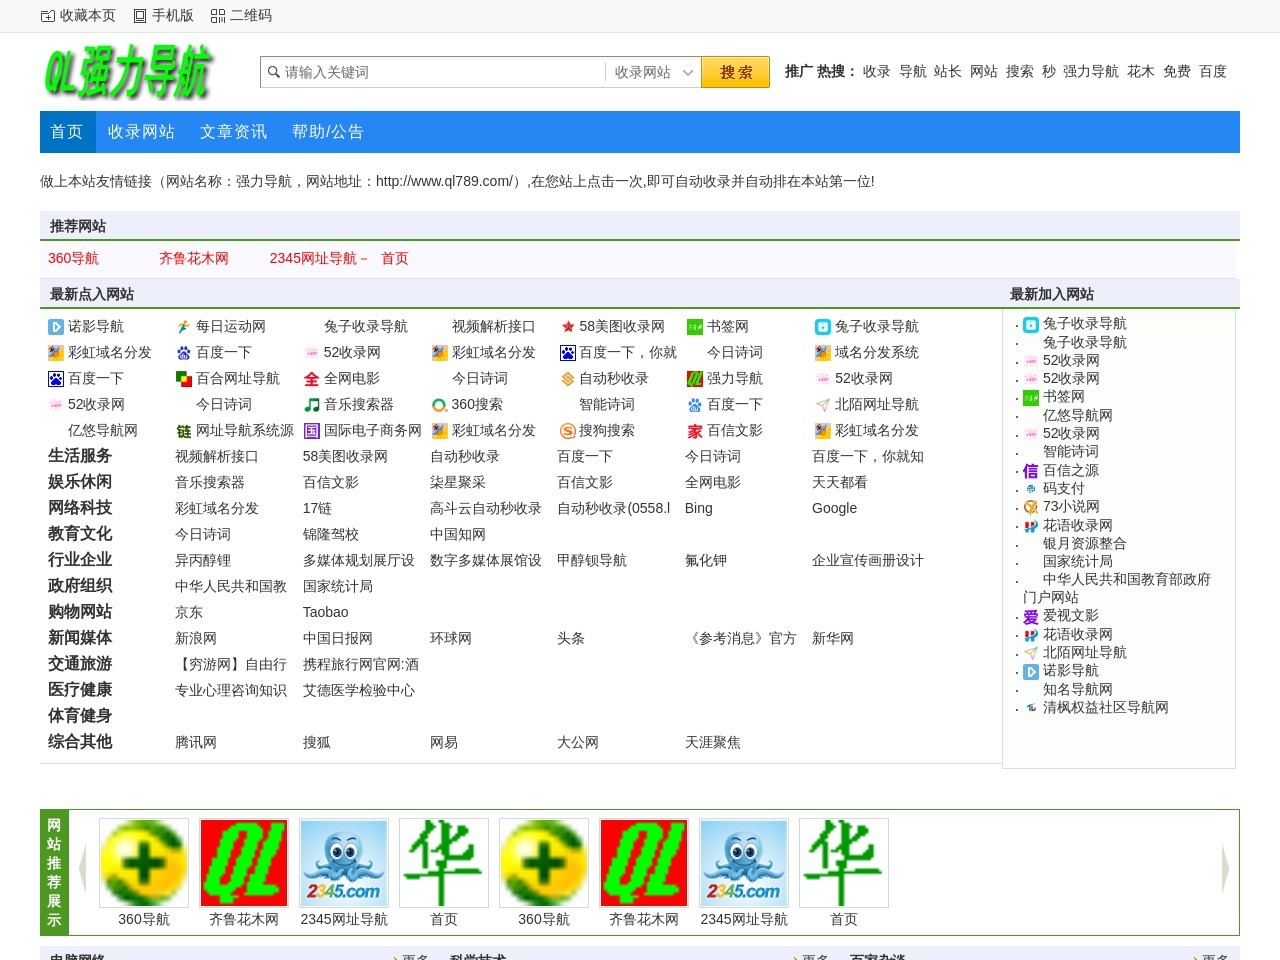Image resolution: width=1280 pixels, height=960 pixels.
Task: Select the 书签网 icon
Action: [695, 326]
